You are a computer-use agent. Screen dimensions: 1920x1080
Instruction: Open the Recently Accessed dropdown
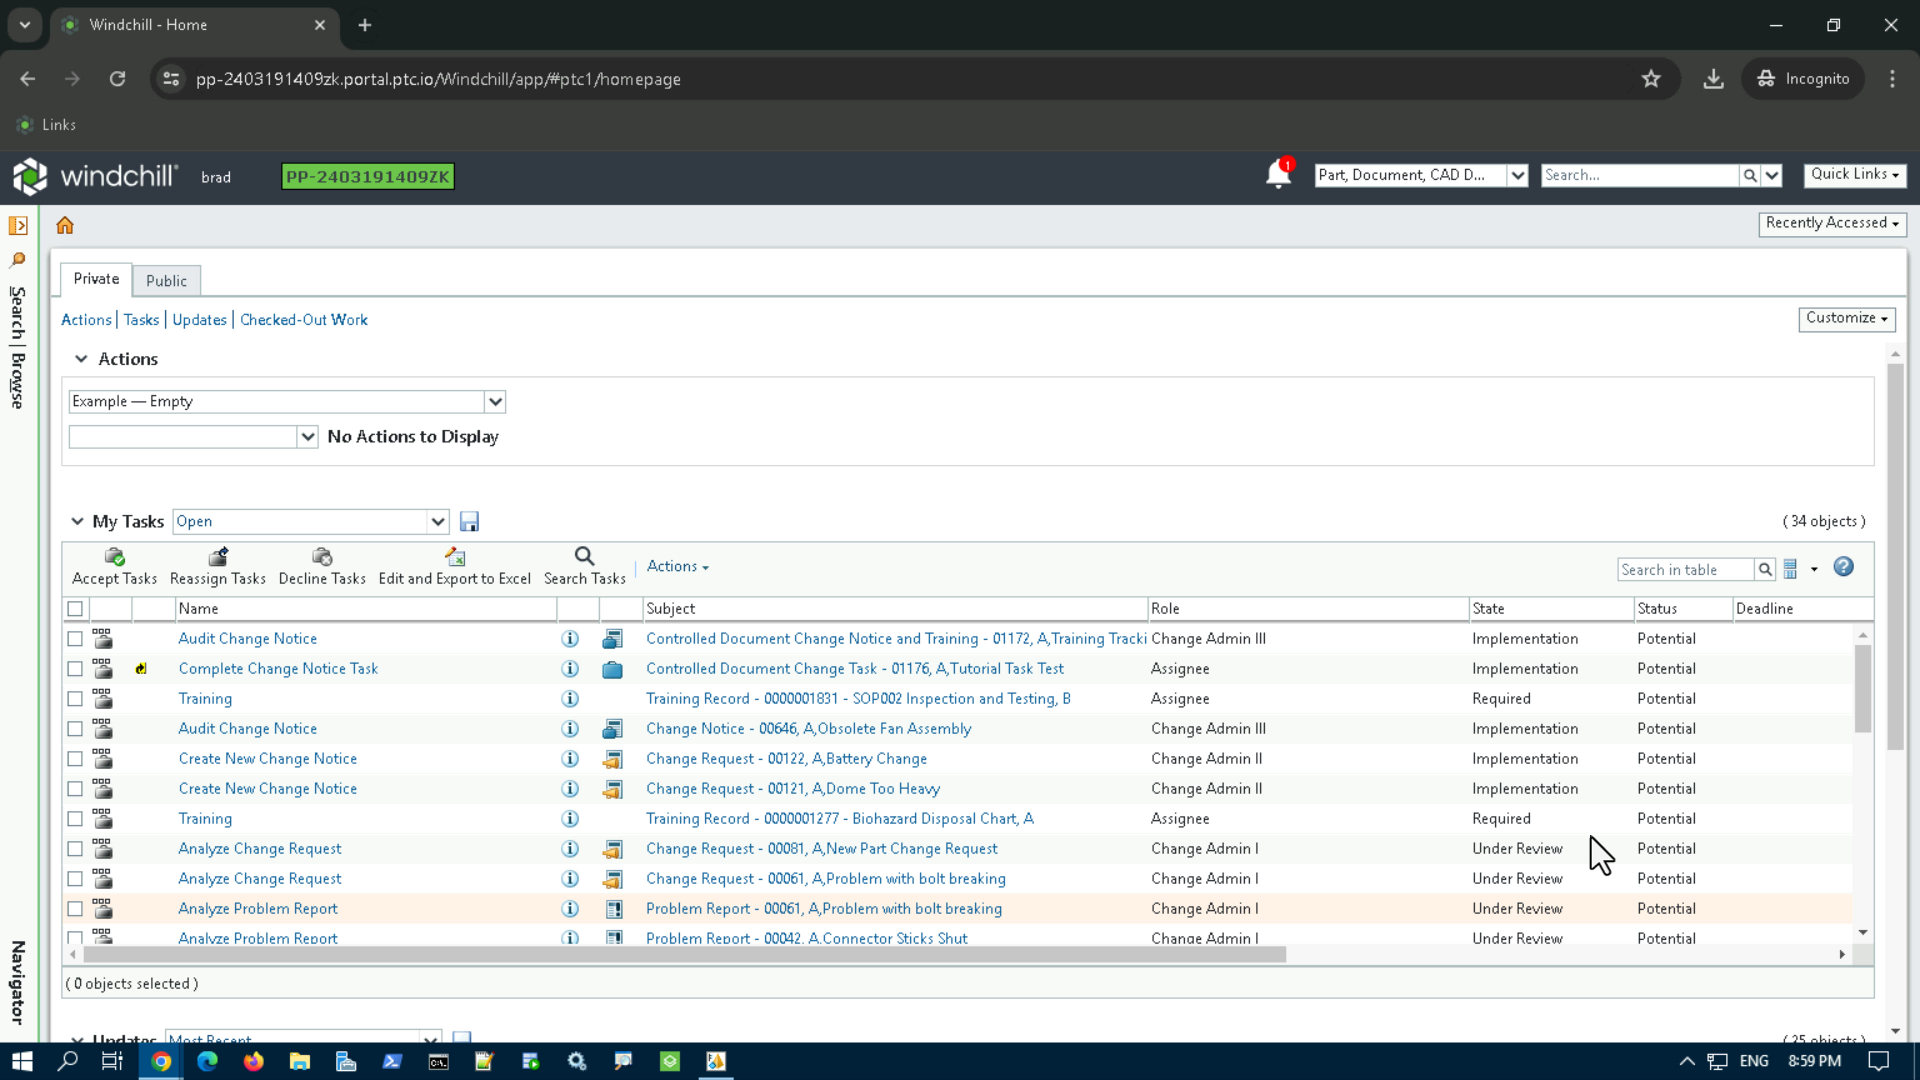[x=1831, y=223]
